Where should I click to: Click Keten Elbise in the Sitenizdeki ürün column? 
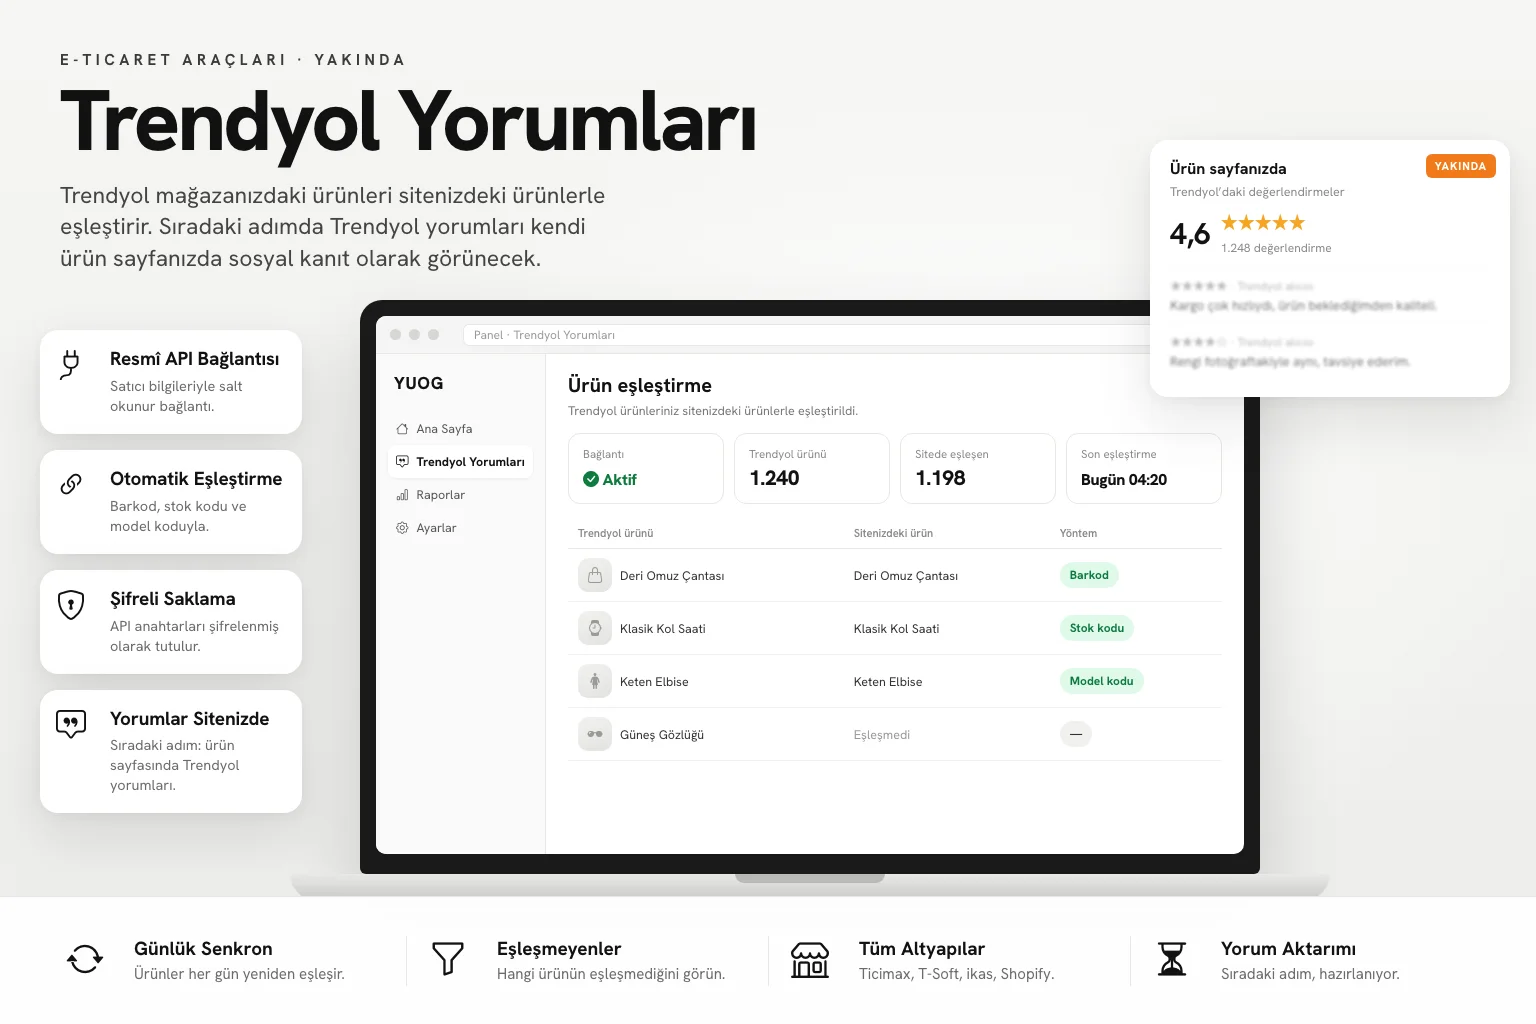(888, 682)
